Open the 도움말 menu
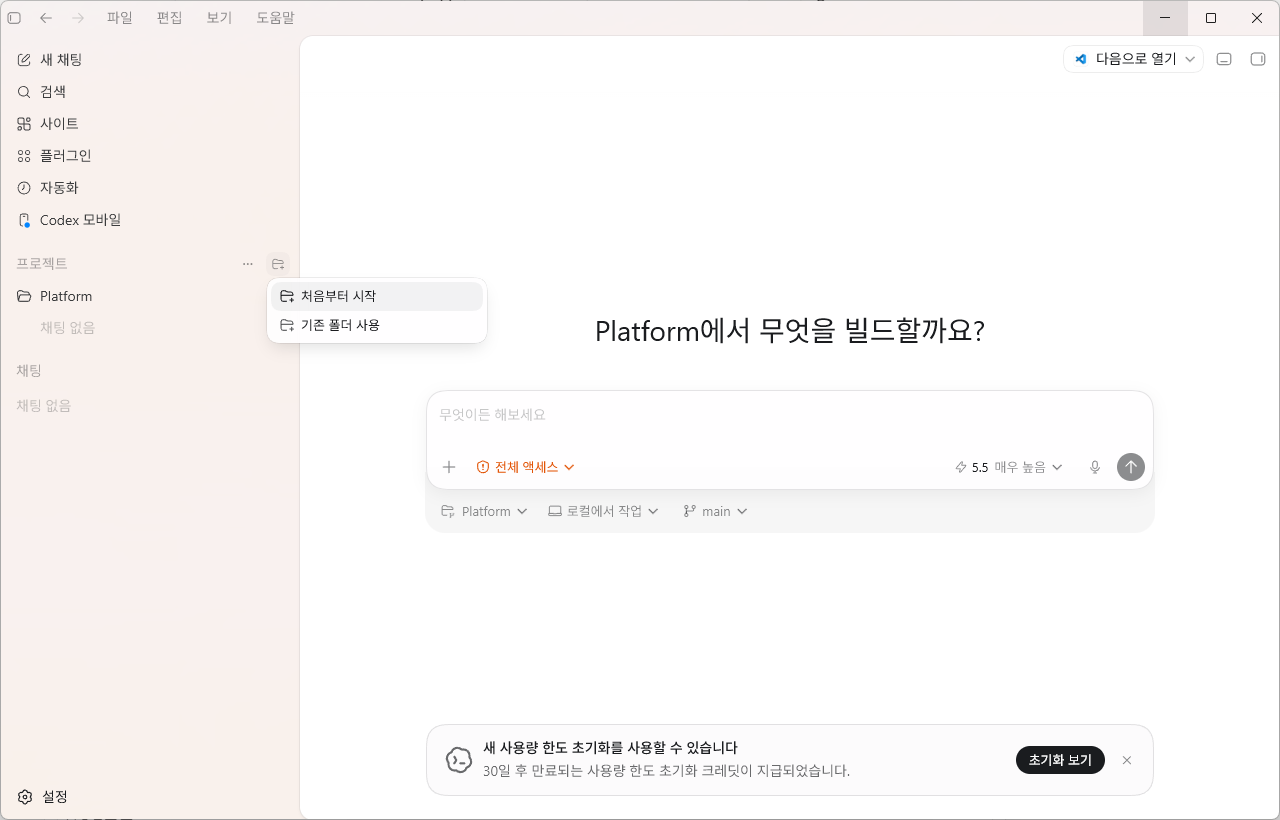This screenshot has height=820, width=1280. (x=275, y=18)
